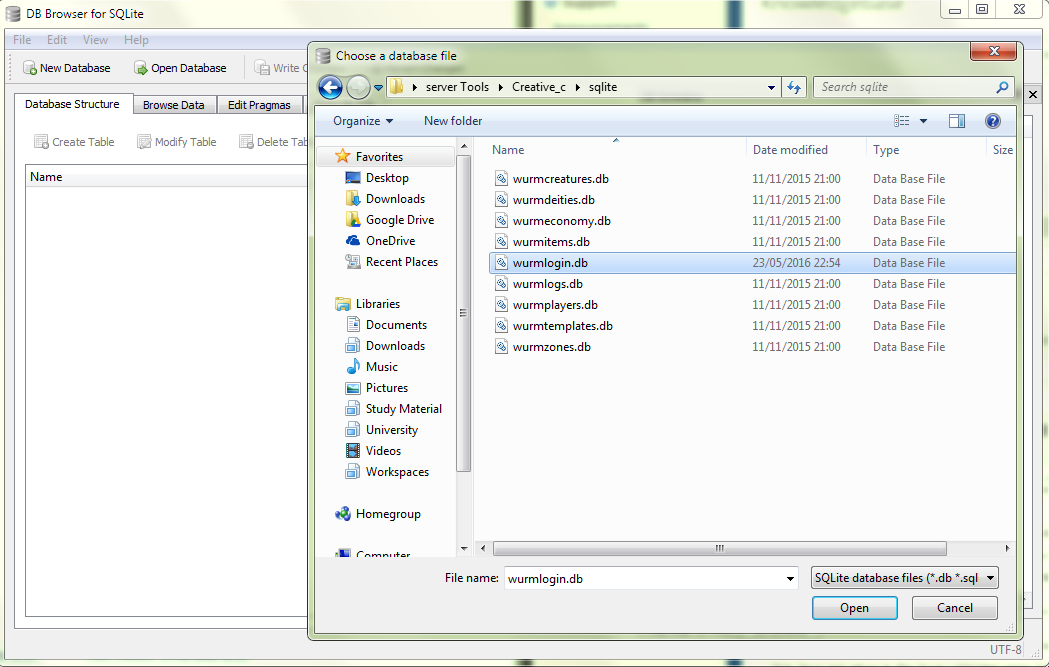Open the File menu
The image size is (1049, 667).
point(22,40)
